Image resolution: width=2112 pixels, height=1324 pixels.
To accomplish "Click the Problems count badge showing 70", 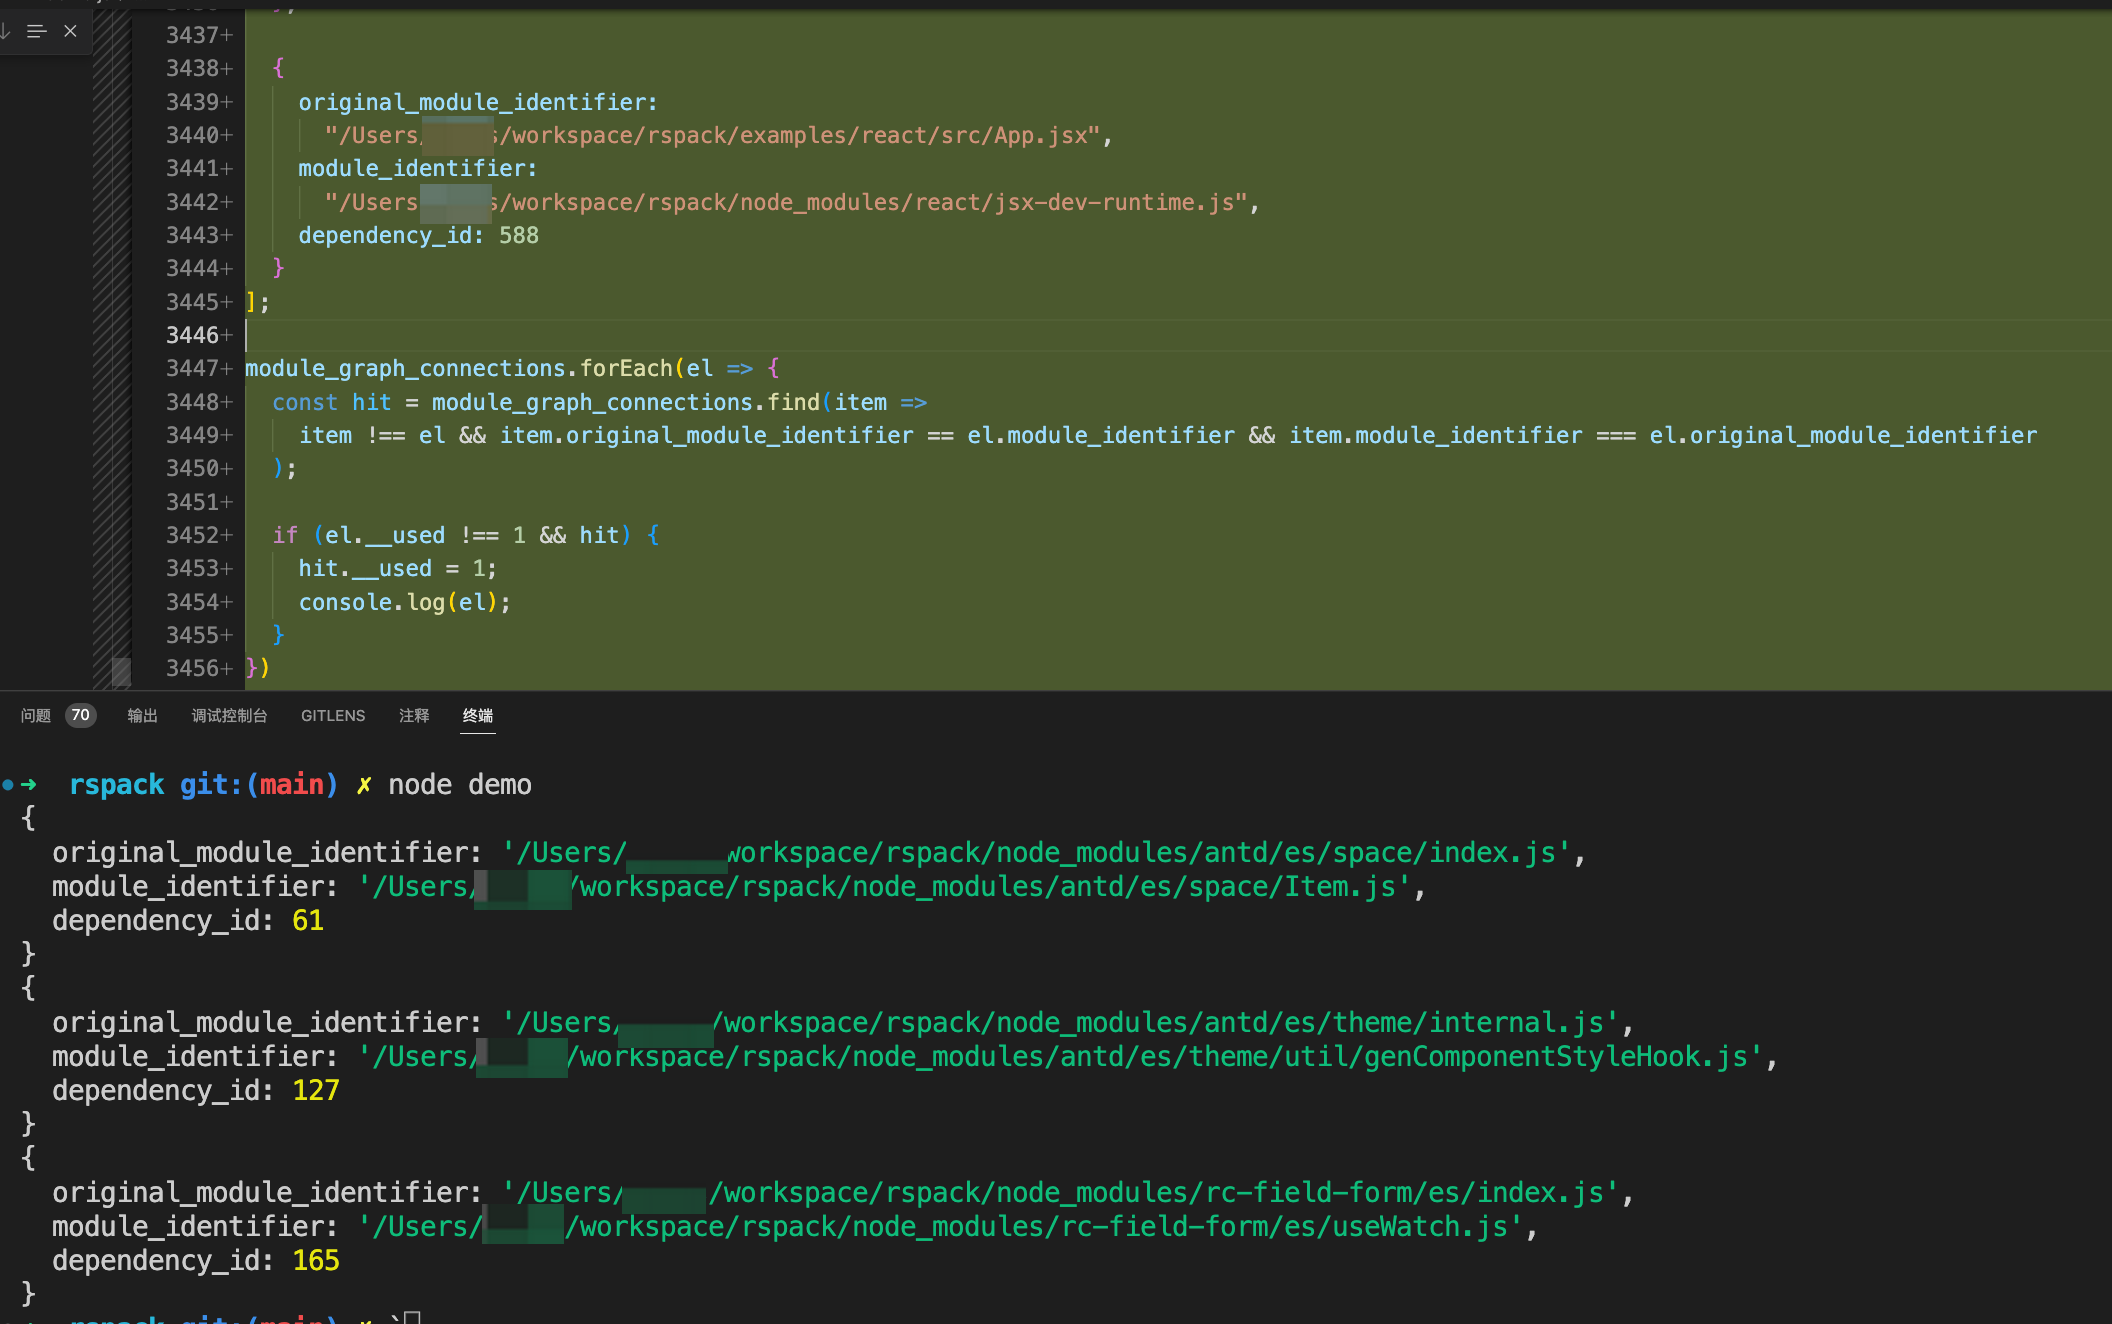I will tap(80, 715).
